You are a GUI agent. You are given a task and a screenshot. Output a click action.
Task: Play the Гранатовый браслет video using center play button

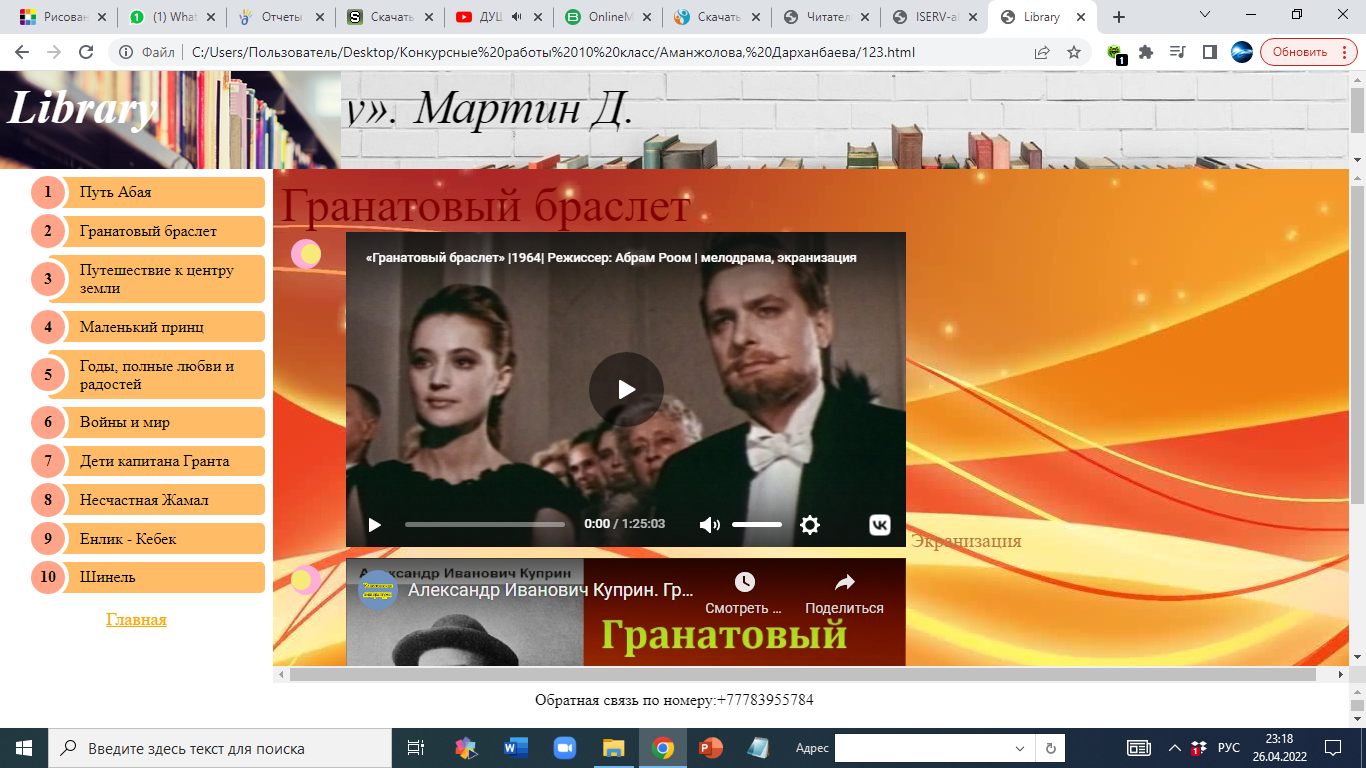coord(626,390)
